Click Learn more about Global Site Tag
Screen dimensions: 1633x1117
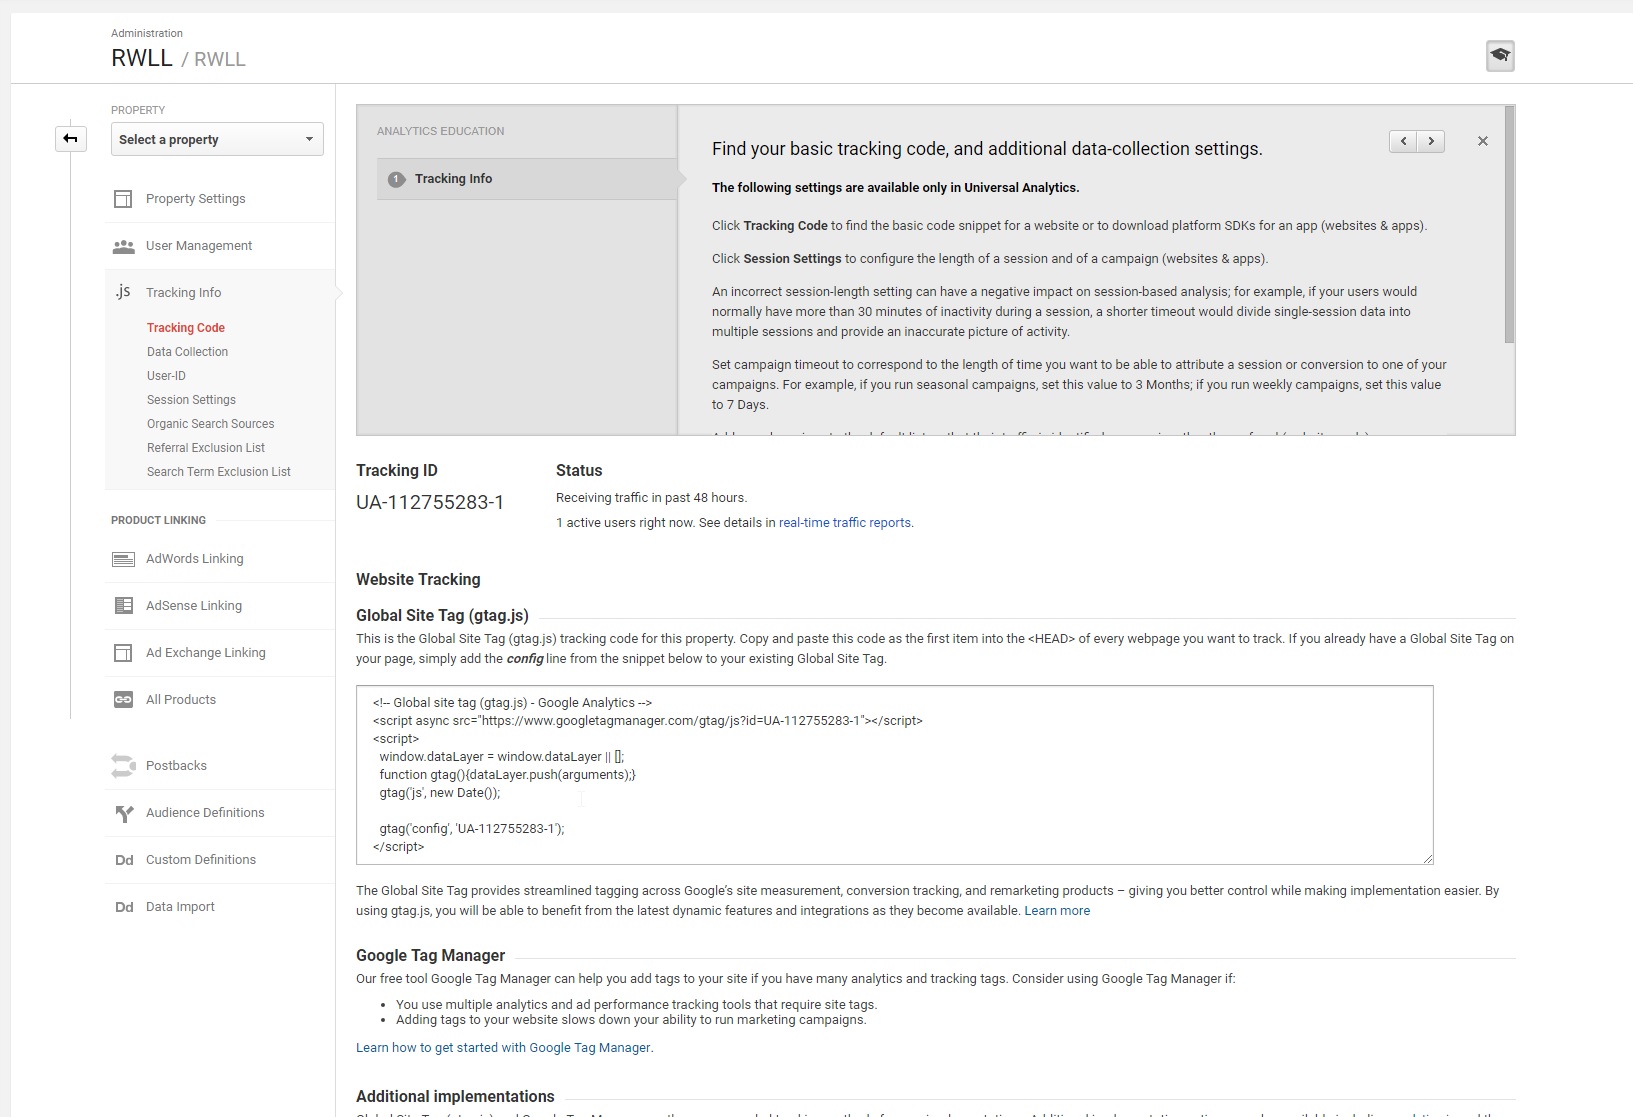coord(1057,911)
